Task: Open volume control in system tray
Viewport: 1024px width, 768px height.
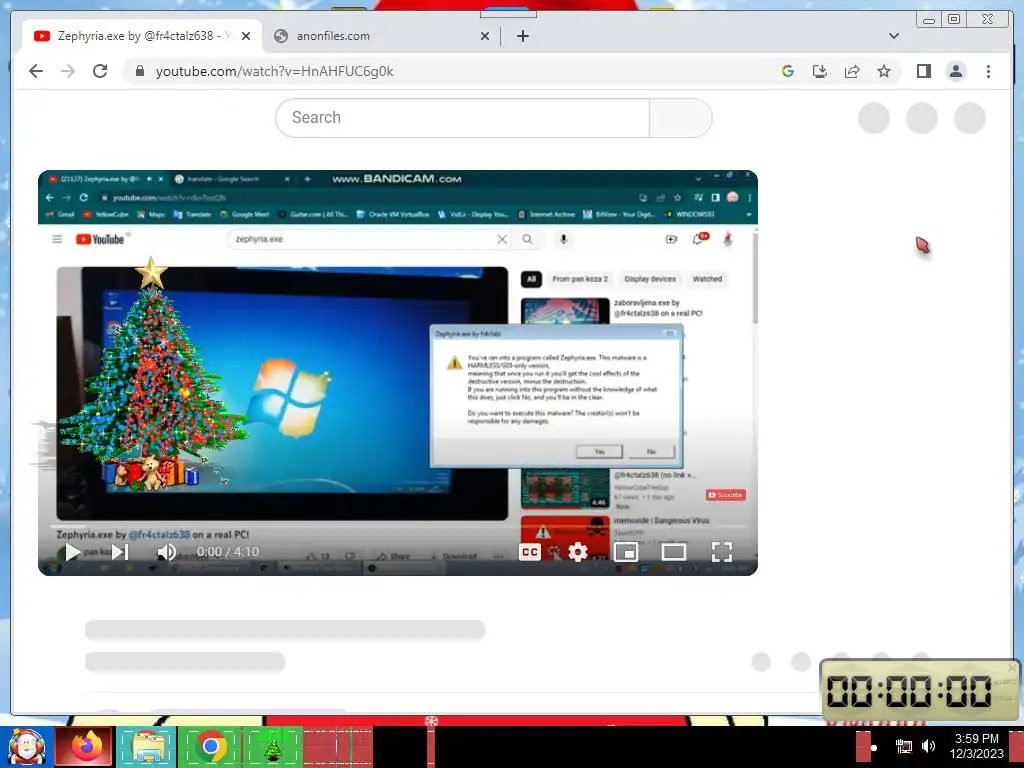Action: 928,746
